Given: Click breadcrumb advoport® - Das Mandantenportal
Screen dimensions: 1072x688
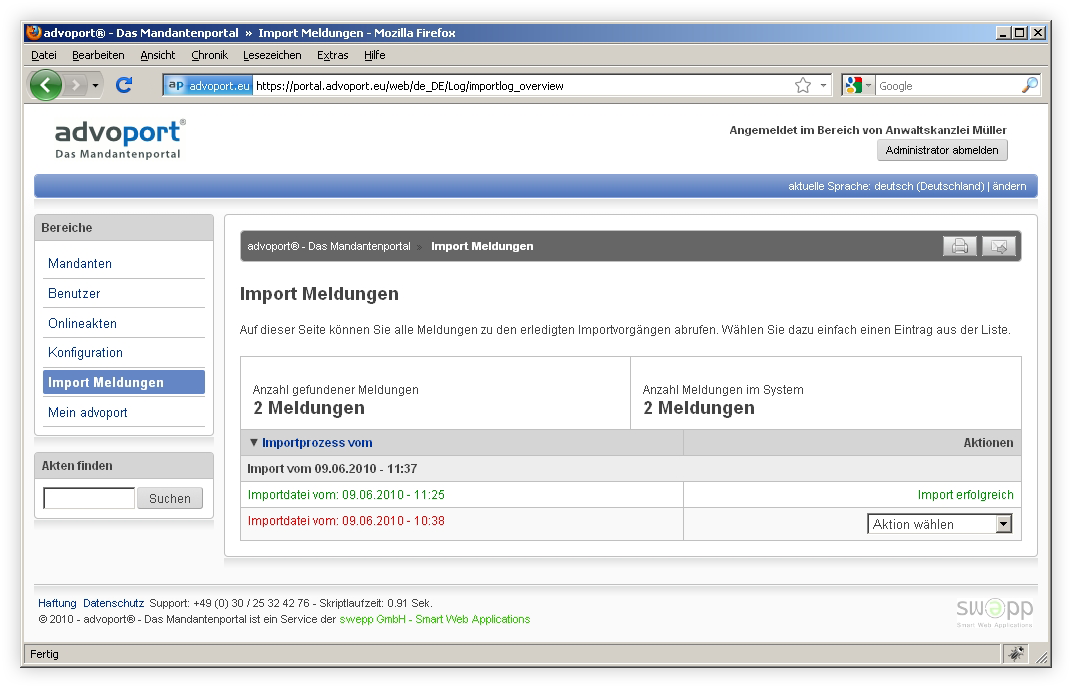Looking at the screenshot, I should coord(329,246).
